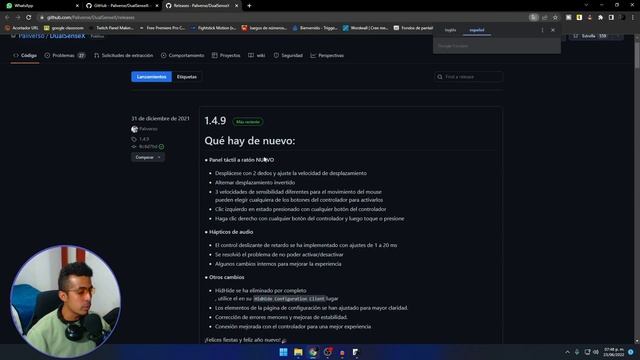Screen dimensions: 640x360
Task: Open the 1.4.9 tag link
Action: click(144, 139)
